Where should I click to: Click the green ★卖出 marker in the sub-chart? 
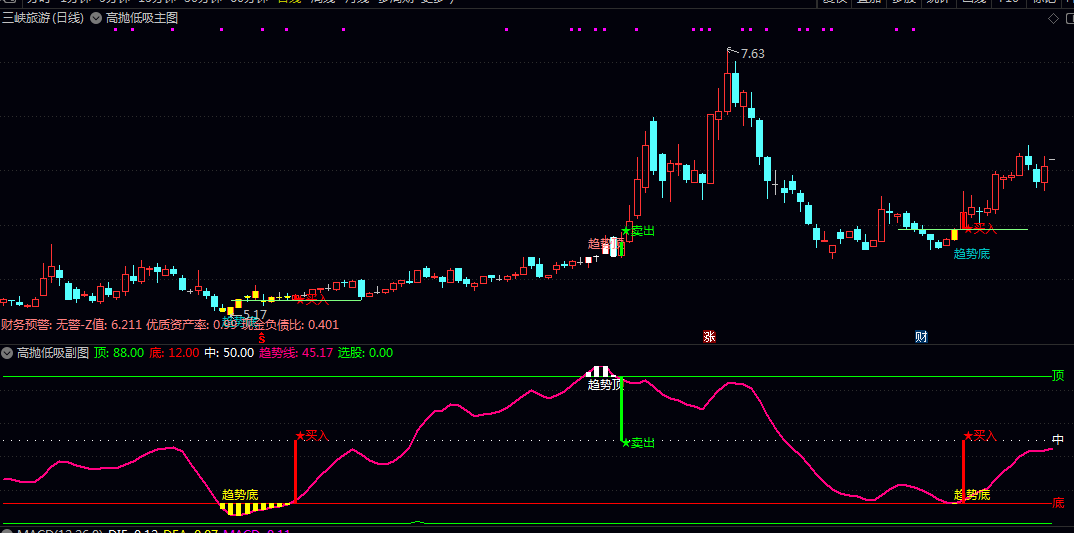pos(638,443)
